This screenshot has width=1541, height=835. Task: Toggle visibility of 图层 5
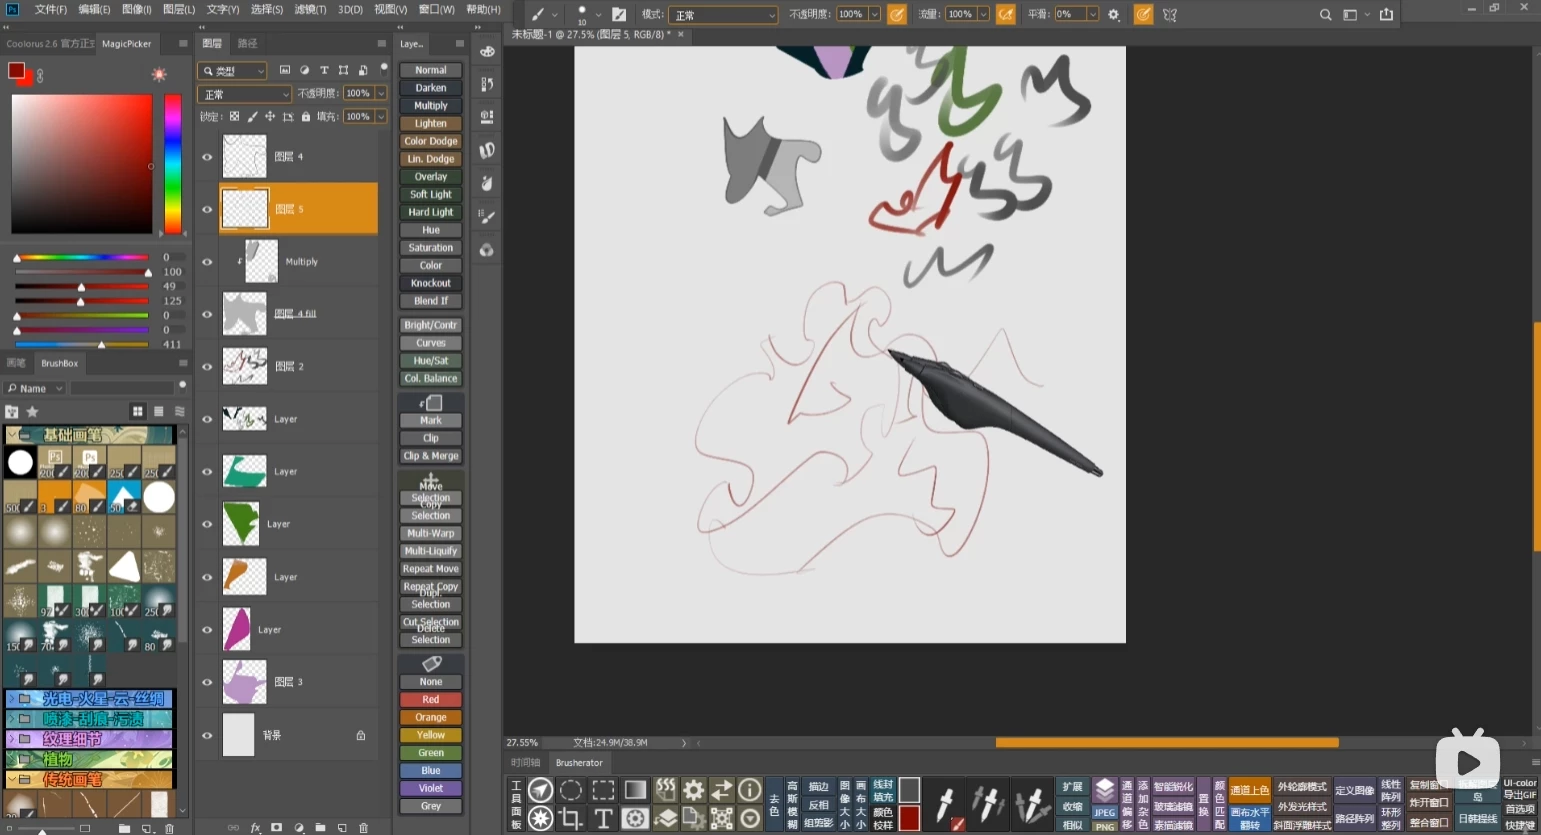pyautogui.click(x=207, y=209)
